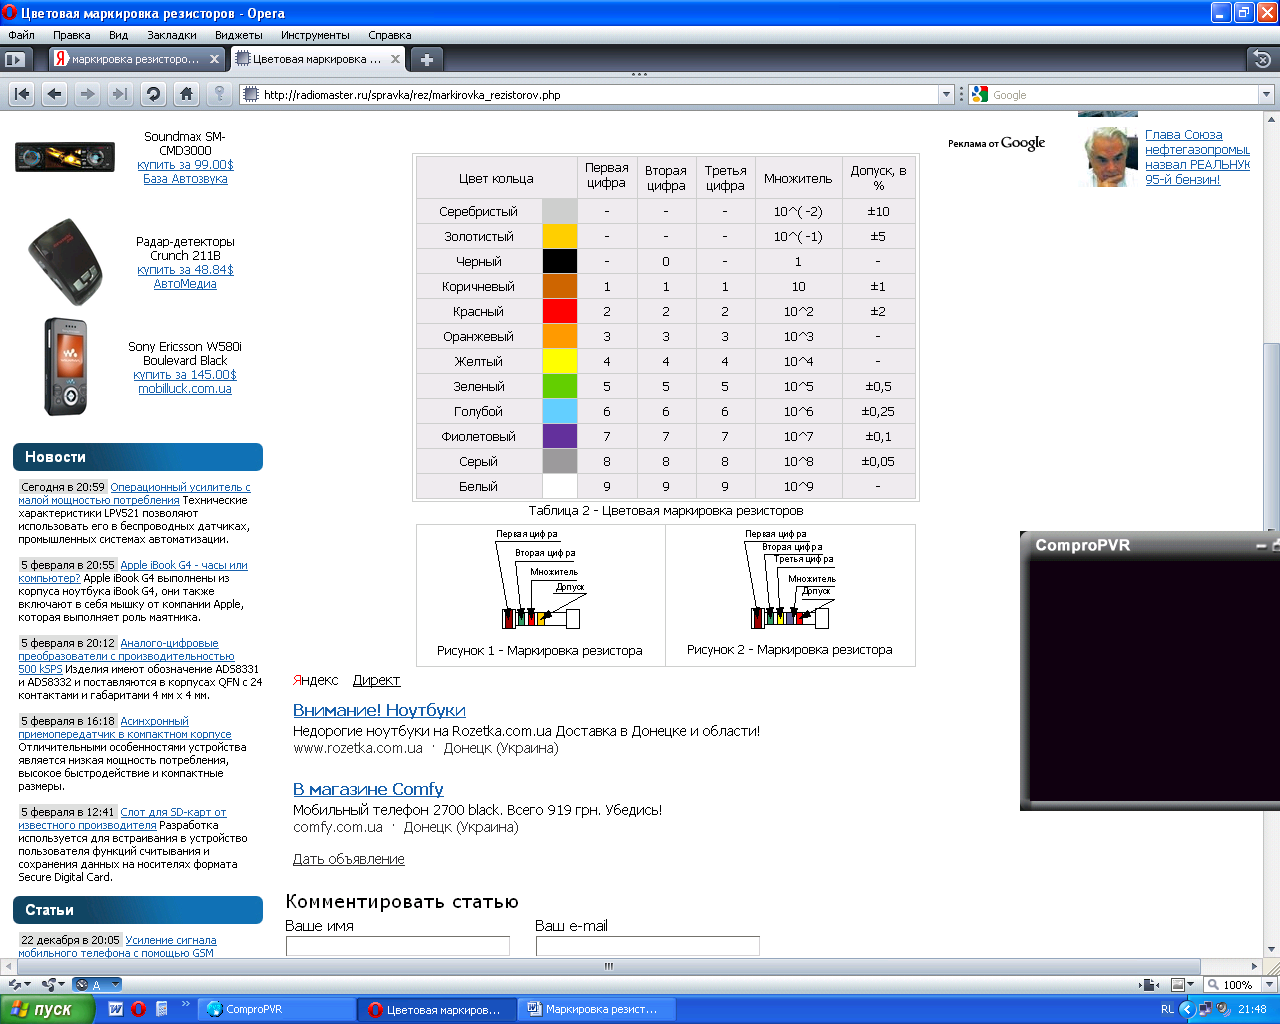
Task: Click the купить за 99.00$ link
Action: pos(185,165)
